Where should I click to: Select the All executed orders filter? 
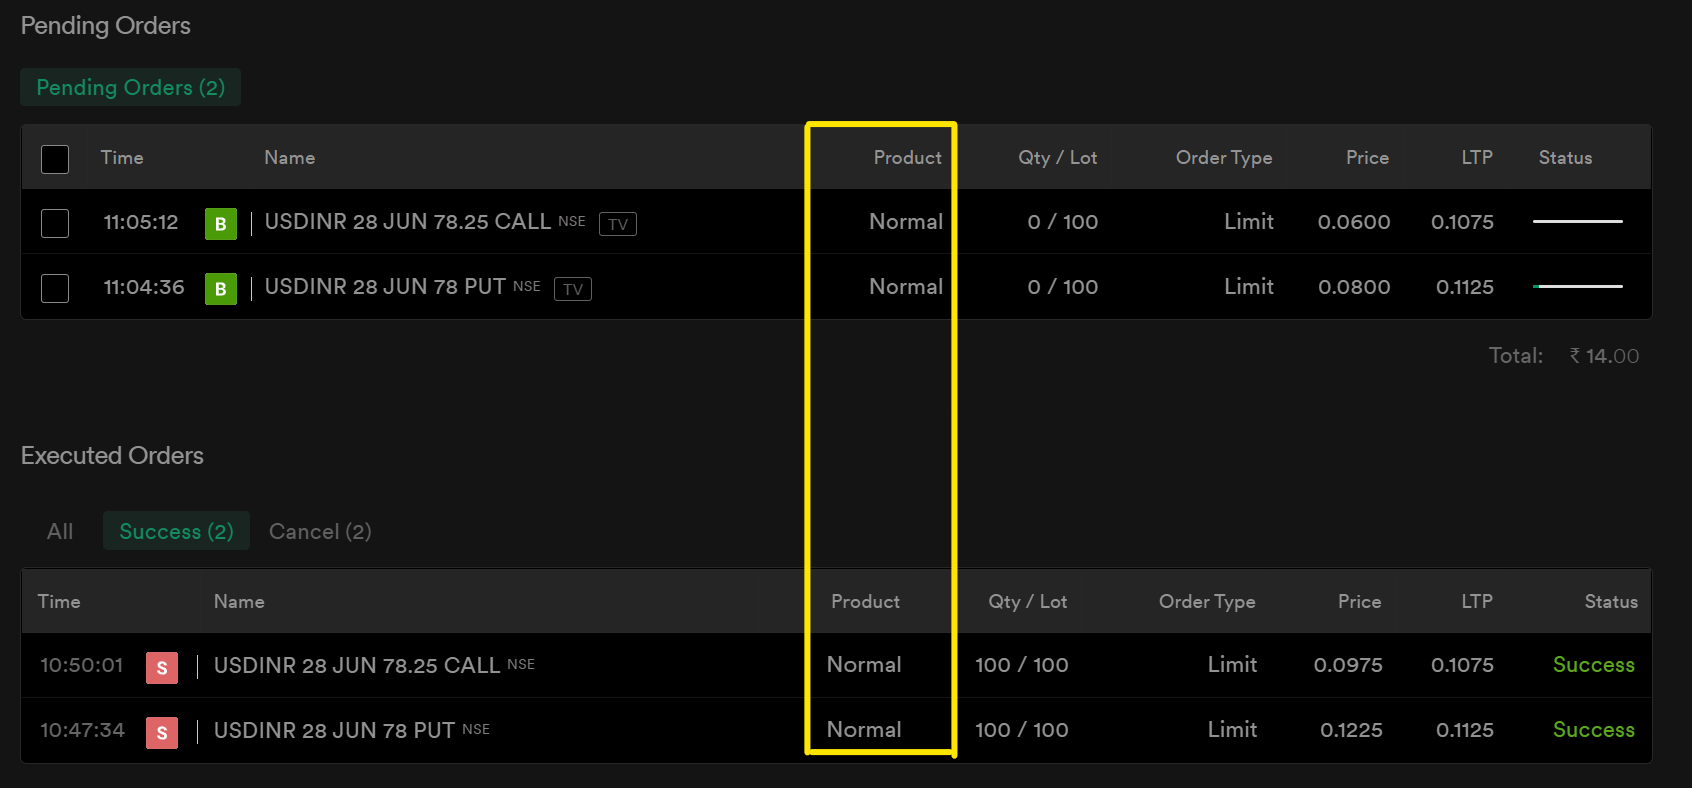60,531
